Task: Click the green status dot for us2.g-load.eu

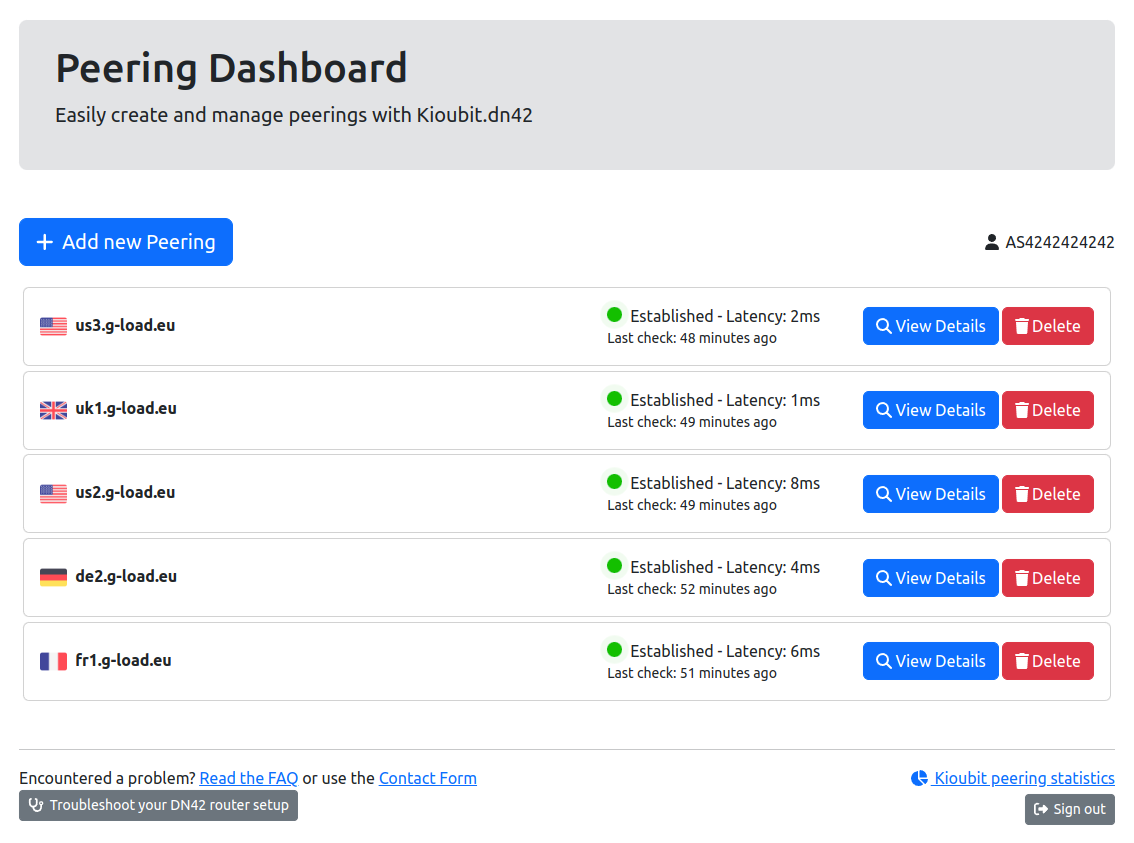Action: [614, 482]
